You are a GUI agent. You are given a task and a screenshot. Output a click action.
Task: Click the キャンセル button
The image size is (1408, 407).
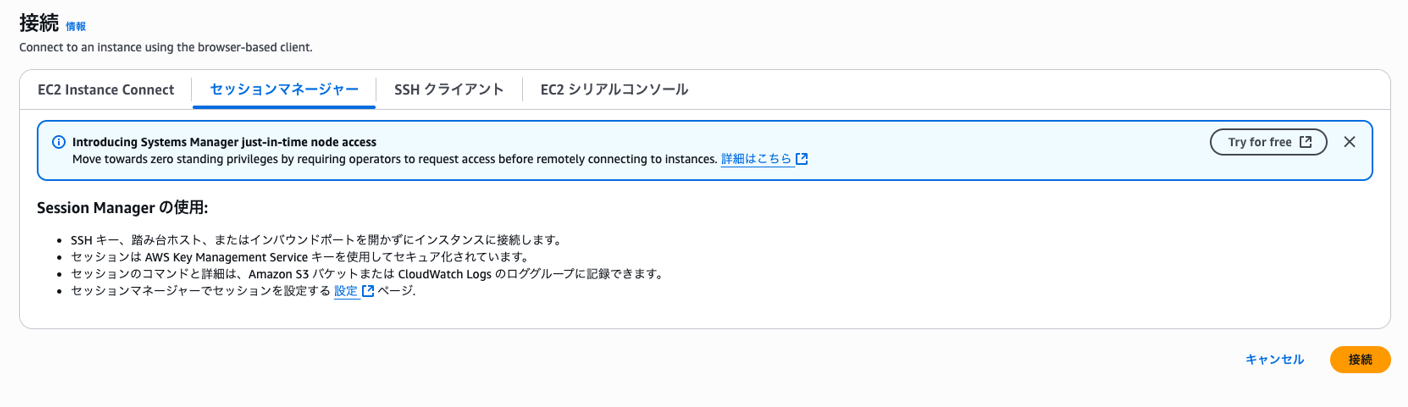click(1274, 360)
